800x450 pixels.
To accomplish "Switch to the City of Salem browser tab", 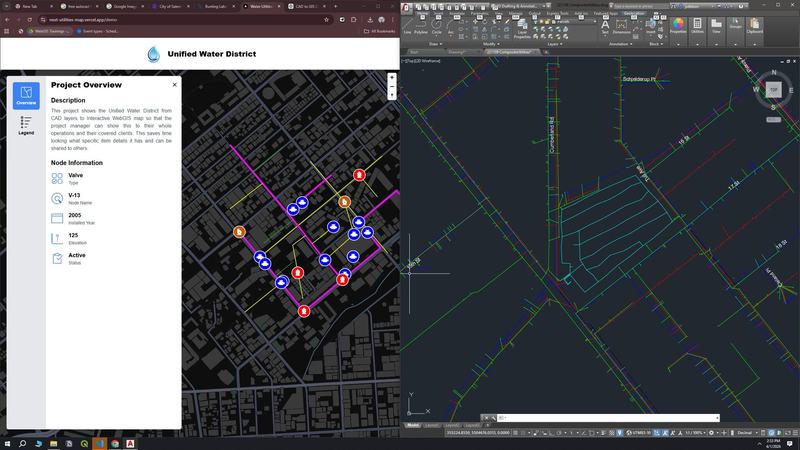I will [170, 6].
